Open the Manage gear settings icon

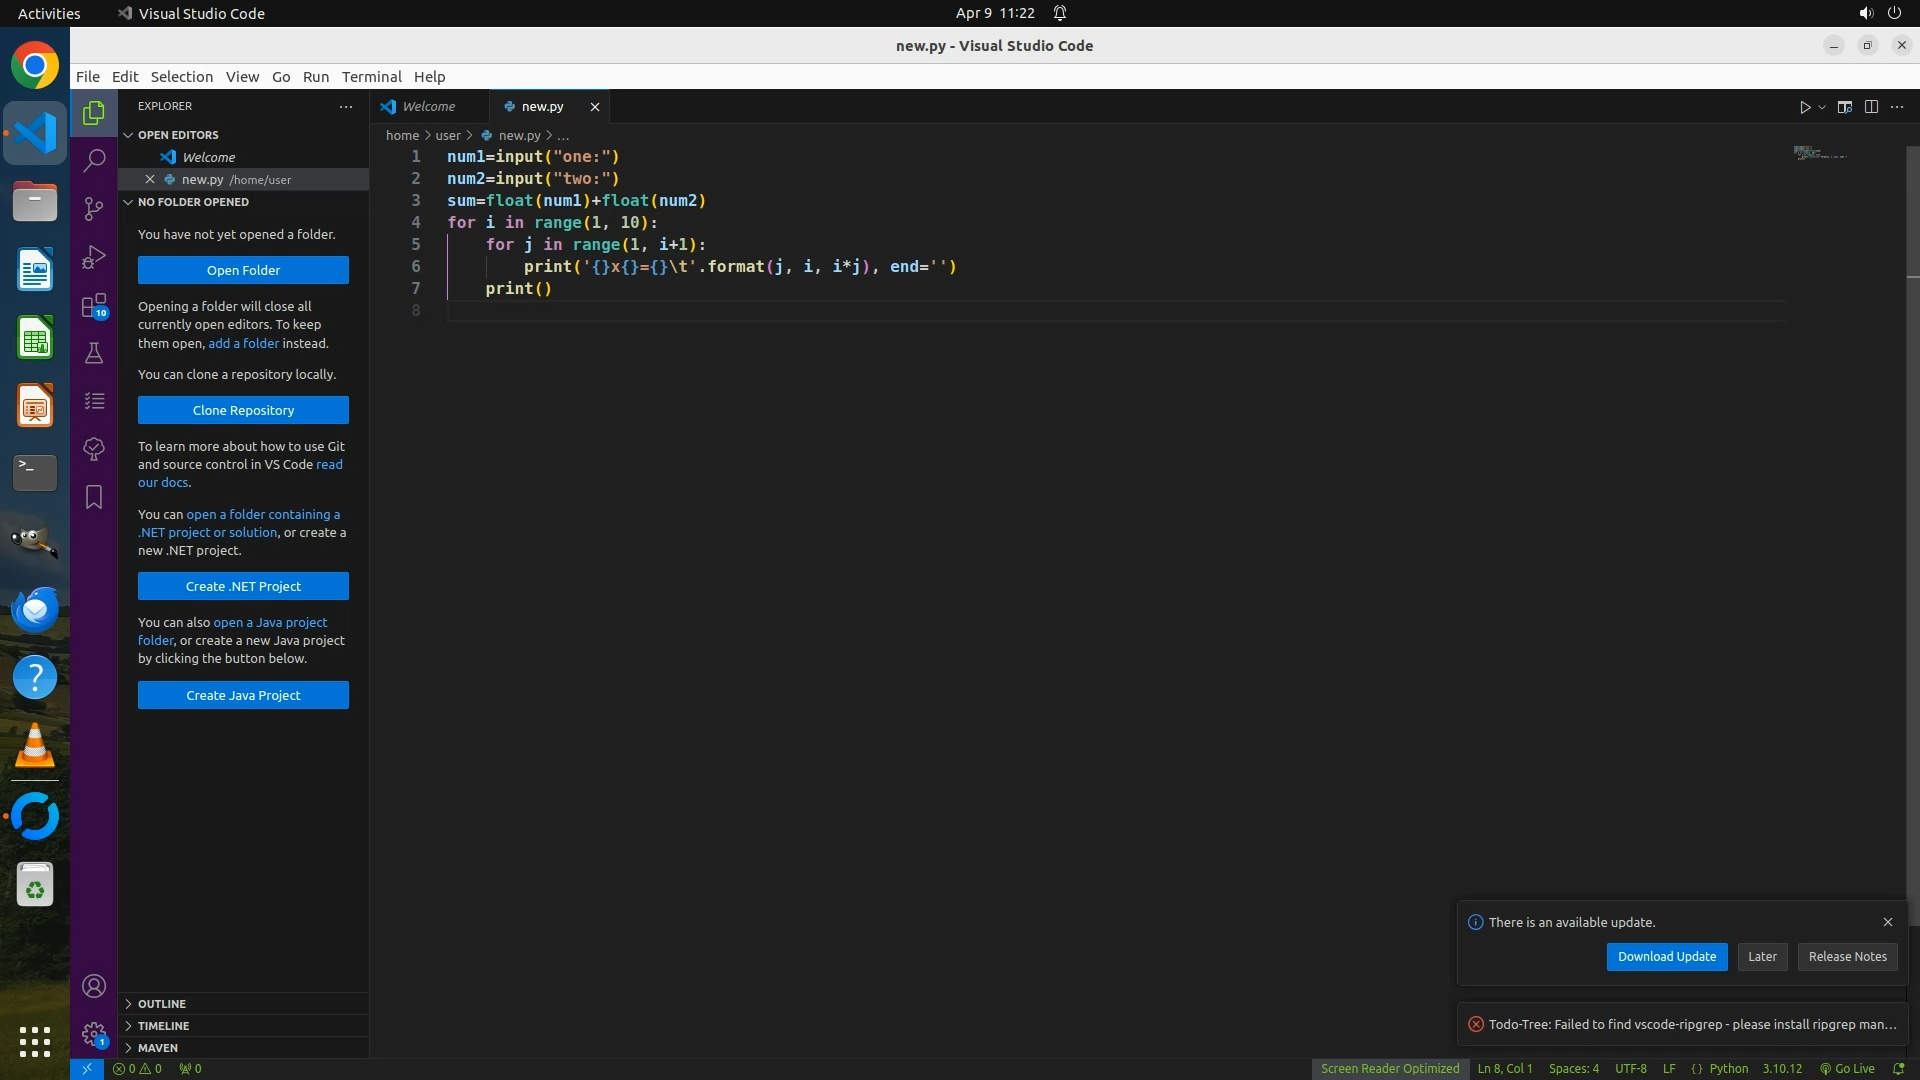[x=94, y=1034]
